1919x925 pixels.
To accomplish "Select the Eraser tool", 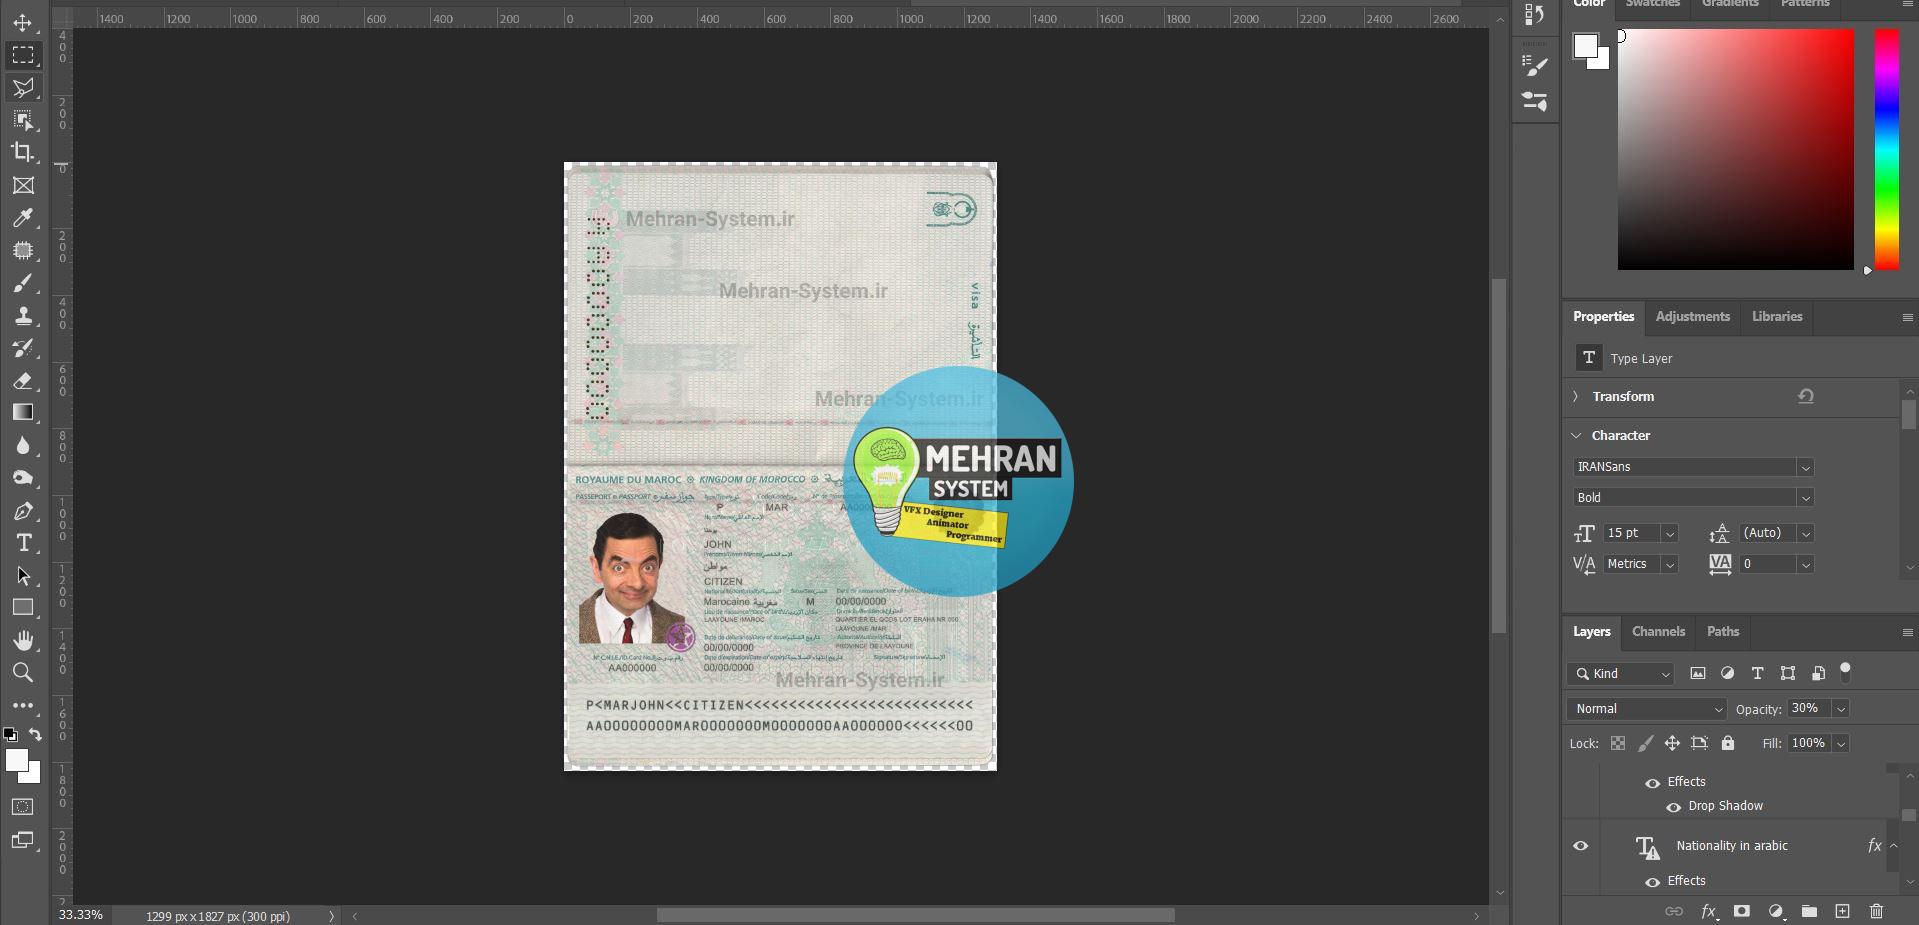I will coord(22,380).
